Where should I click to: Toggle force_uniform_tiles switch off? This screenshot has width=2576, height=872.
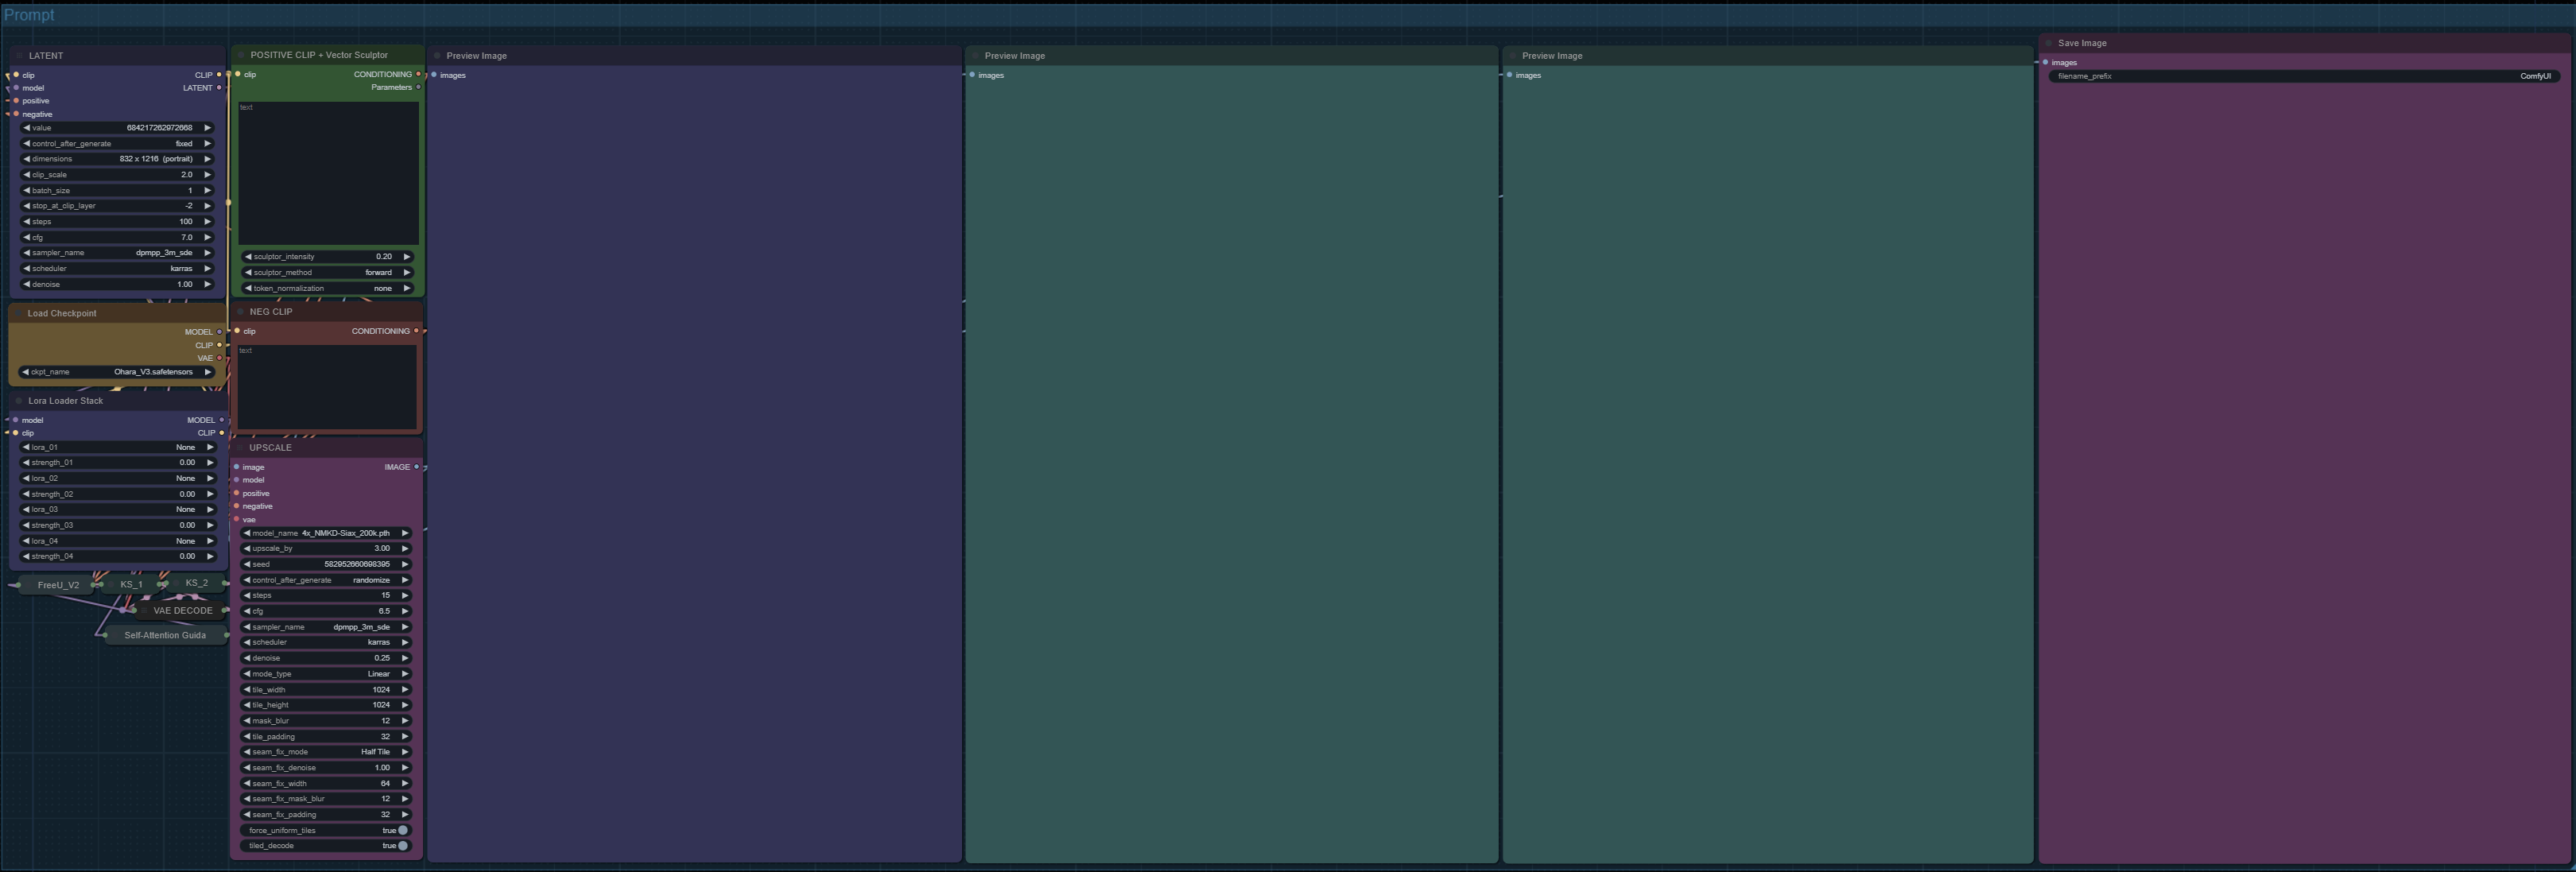[x=325, y=830]
